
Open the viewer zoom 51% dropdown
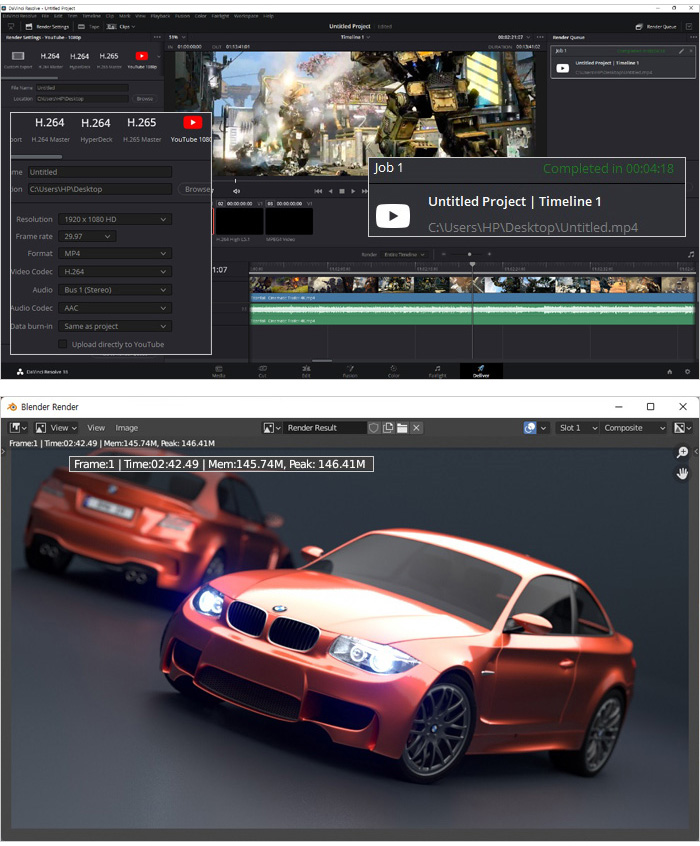point(177,37)
